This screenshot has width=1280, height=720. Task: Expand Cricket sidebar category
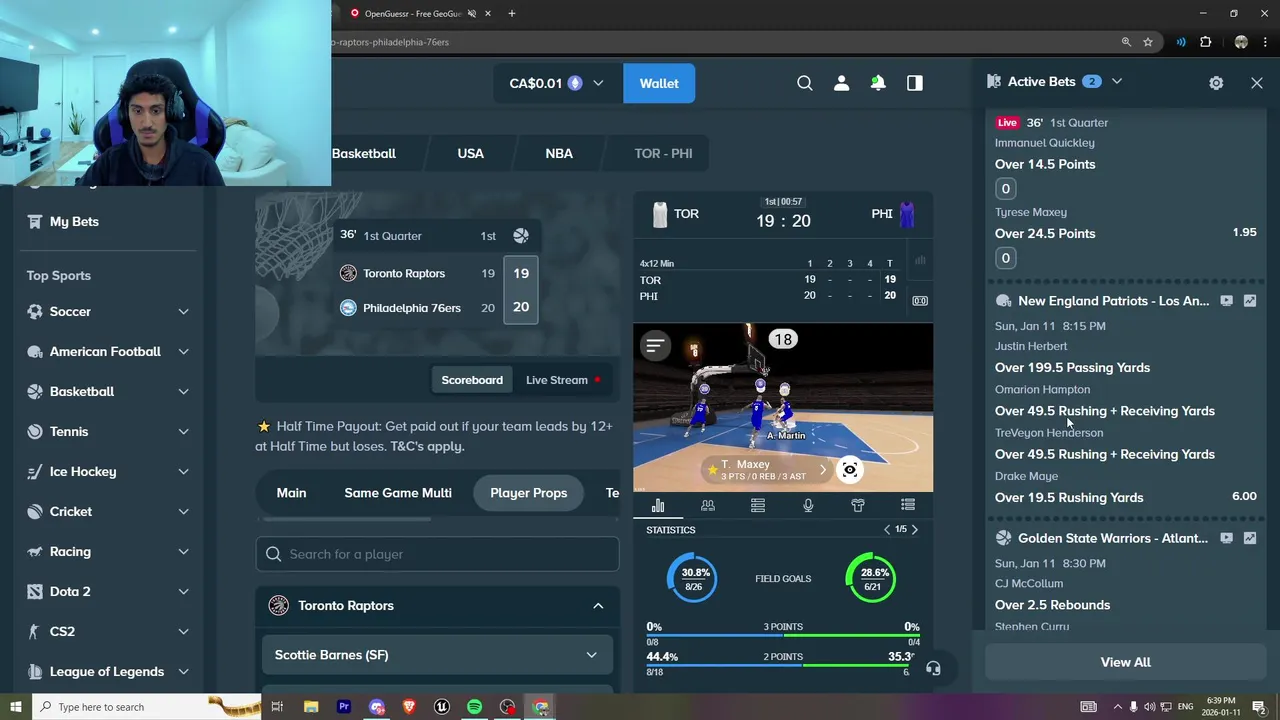pos(183,512)
